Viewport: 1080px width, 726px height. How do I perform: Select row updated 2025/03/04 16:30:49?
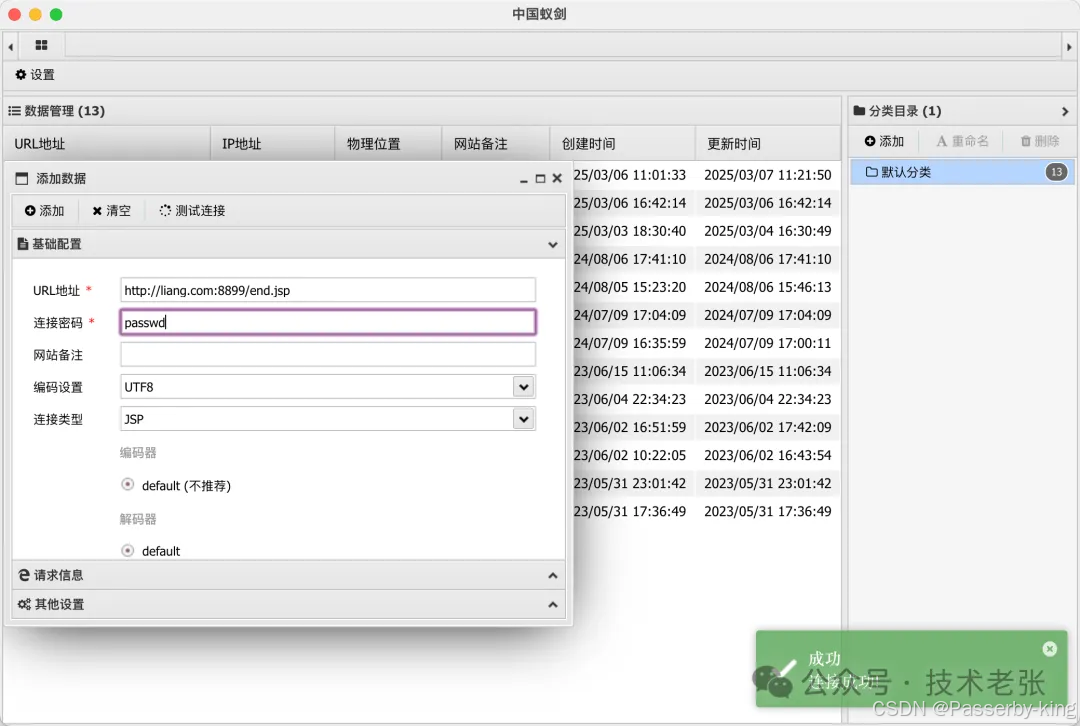767,231
